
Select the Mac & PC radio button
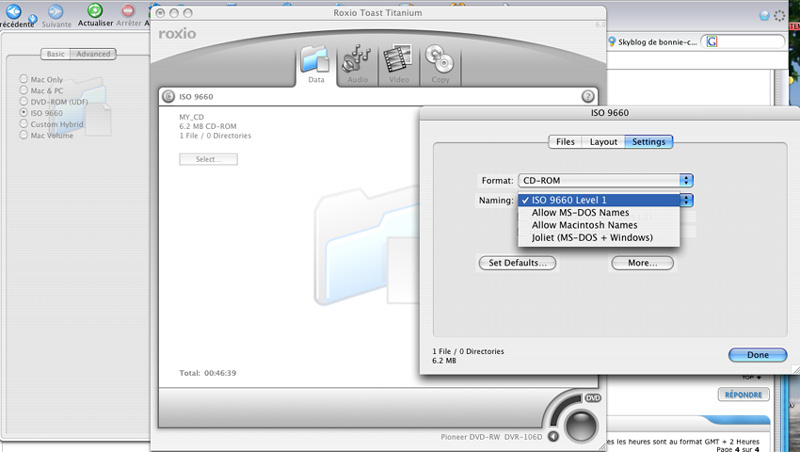(23, 90)
